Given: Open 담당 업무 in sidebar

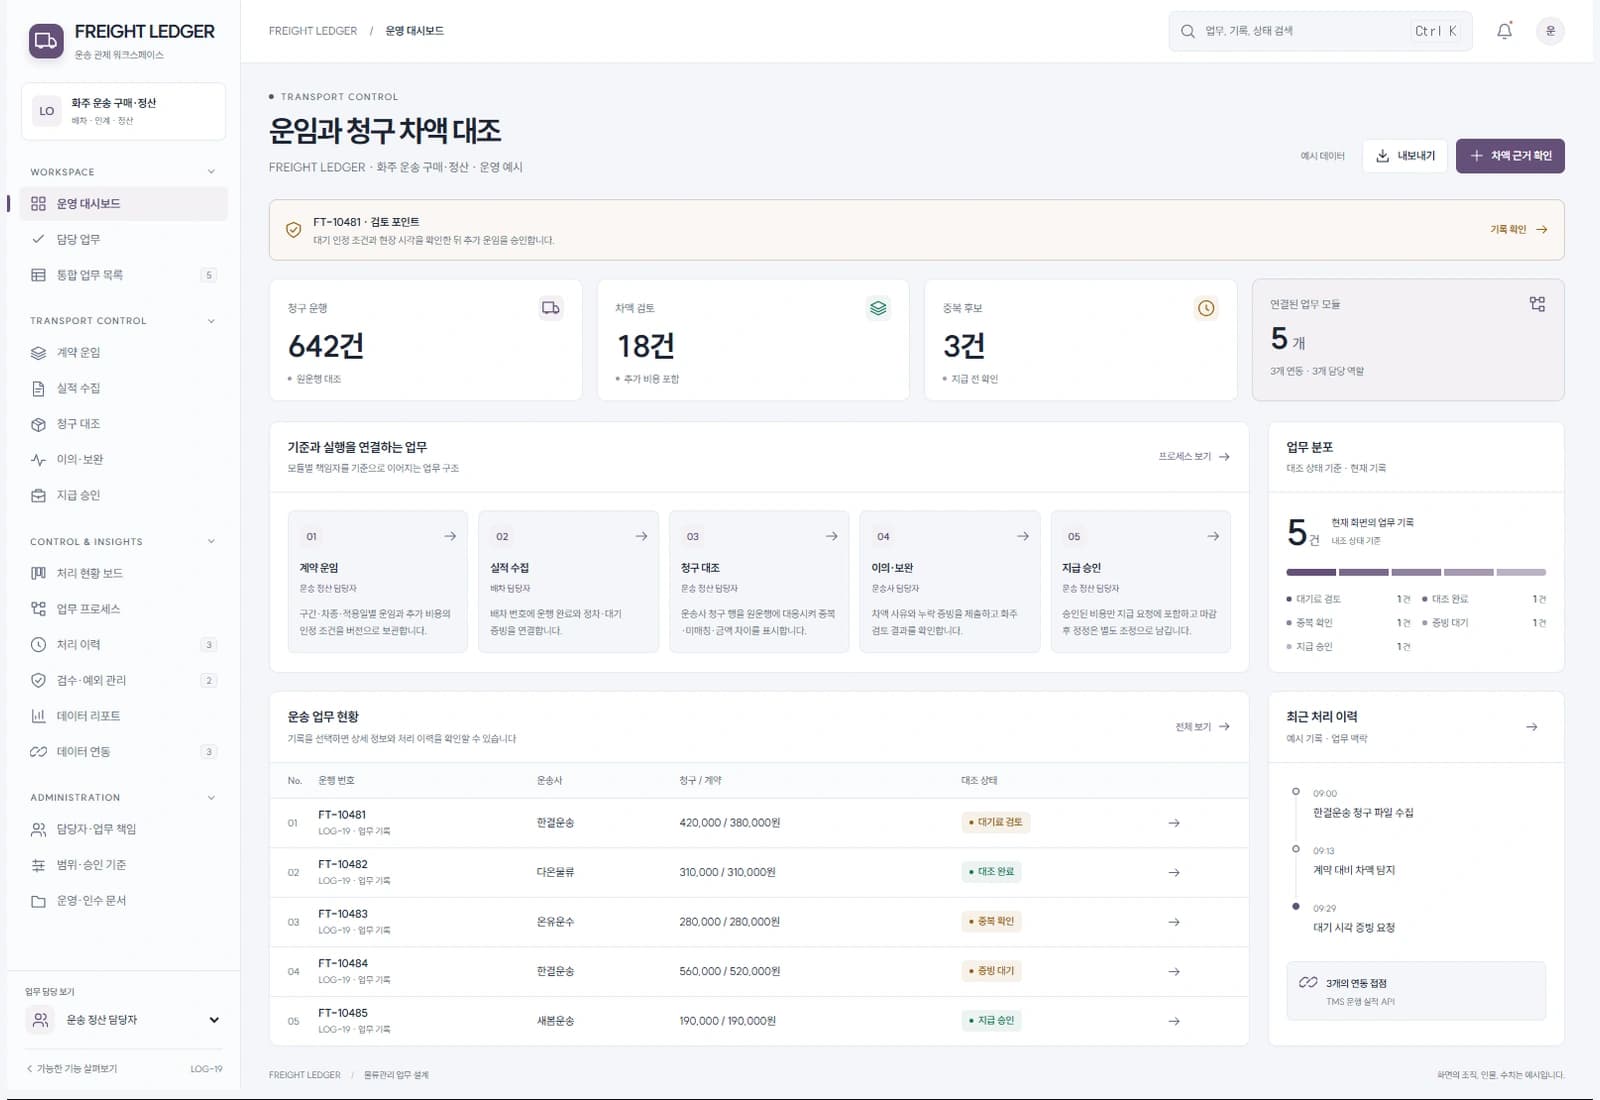Looking at the screenshot, I should tap(123, 239).
